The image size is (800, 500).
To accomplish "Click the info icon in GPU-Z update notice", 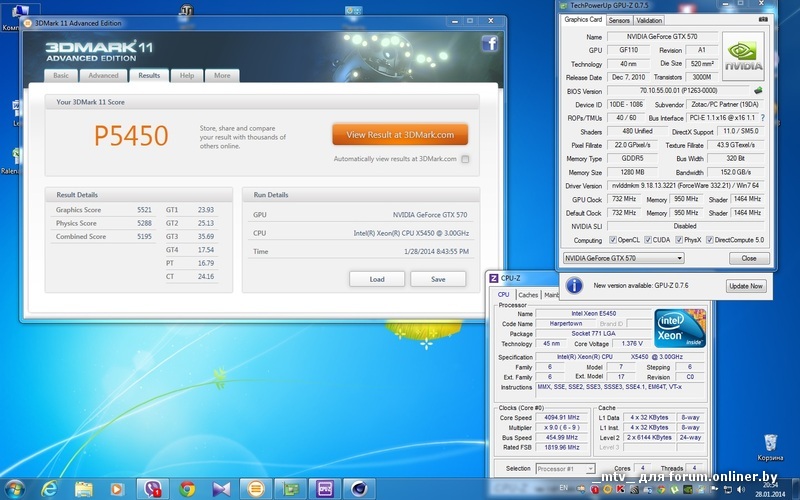I will [x=574, y=286].
